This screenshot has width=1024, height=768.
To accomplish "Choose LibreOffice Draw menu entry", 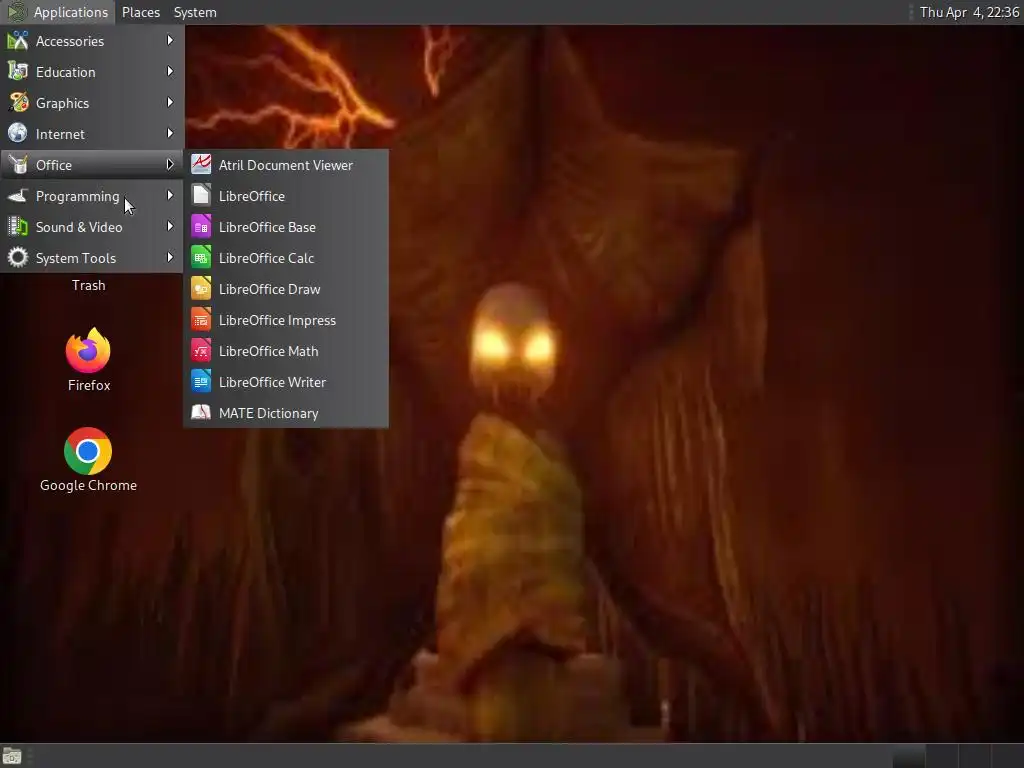I will click(286, 289).
